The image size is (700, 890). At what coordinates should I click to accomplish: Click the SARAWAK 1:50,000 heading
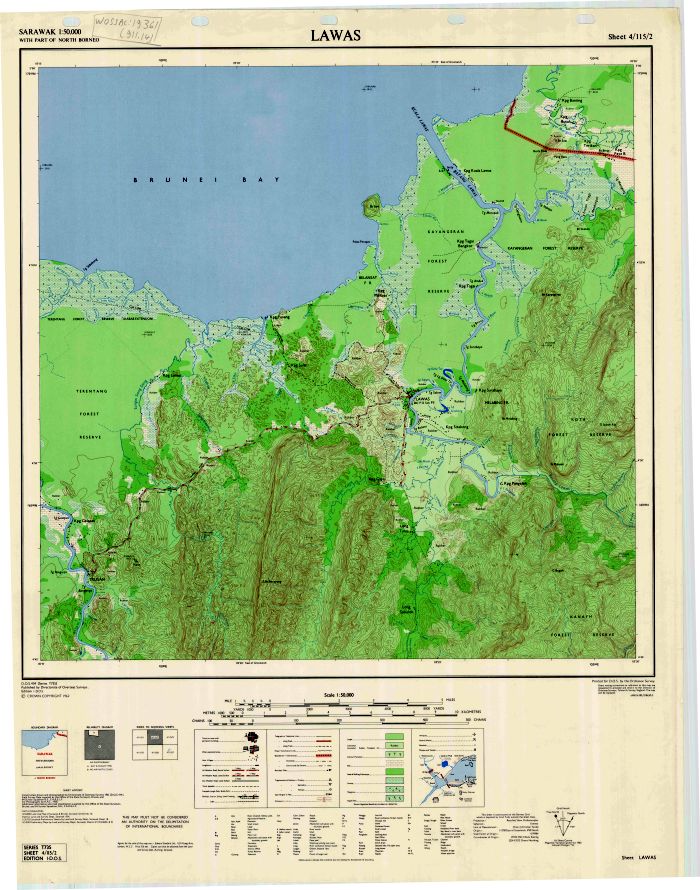pos(50,33)
